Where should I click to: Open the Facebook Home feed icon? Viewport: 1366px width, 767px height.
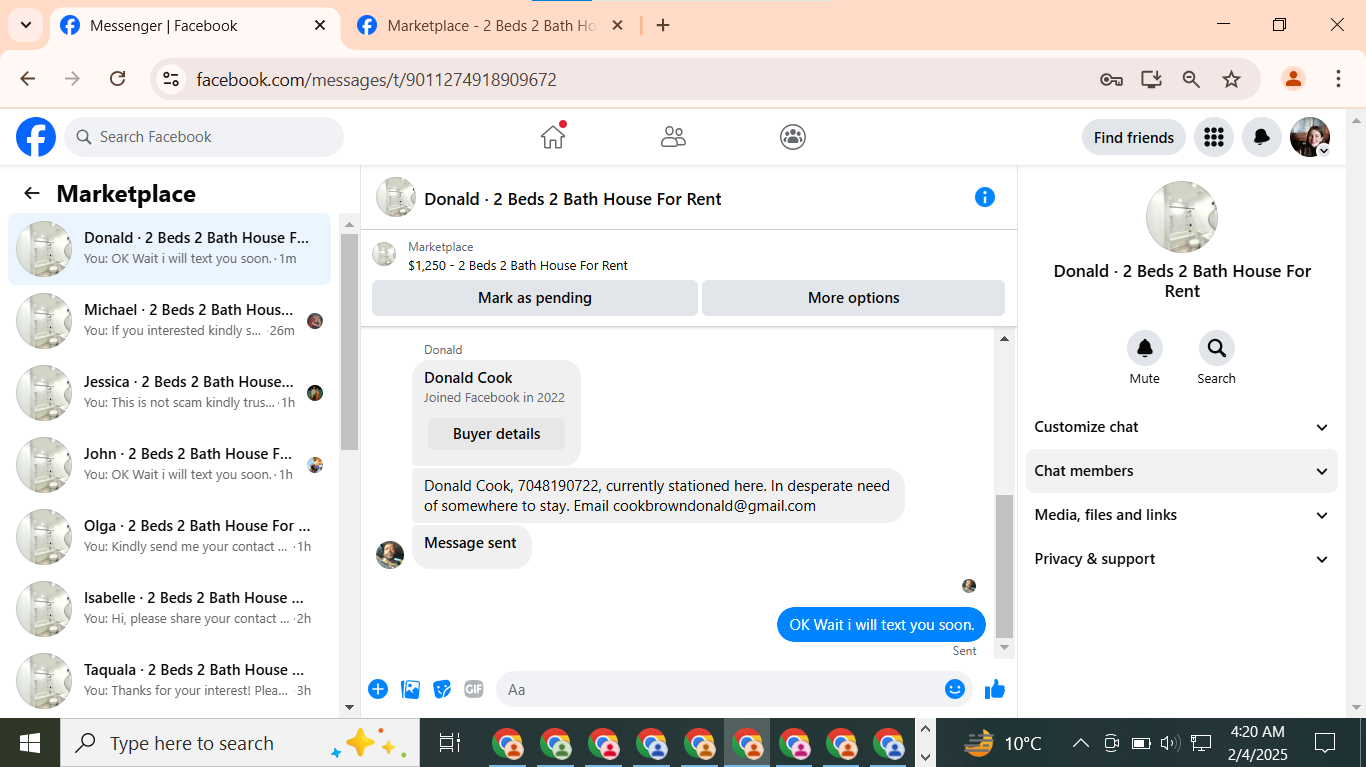click(553, 137)
